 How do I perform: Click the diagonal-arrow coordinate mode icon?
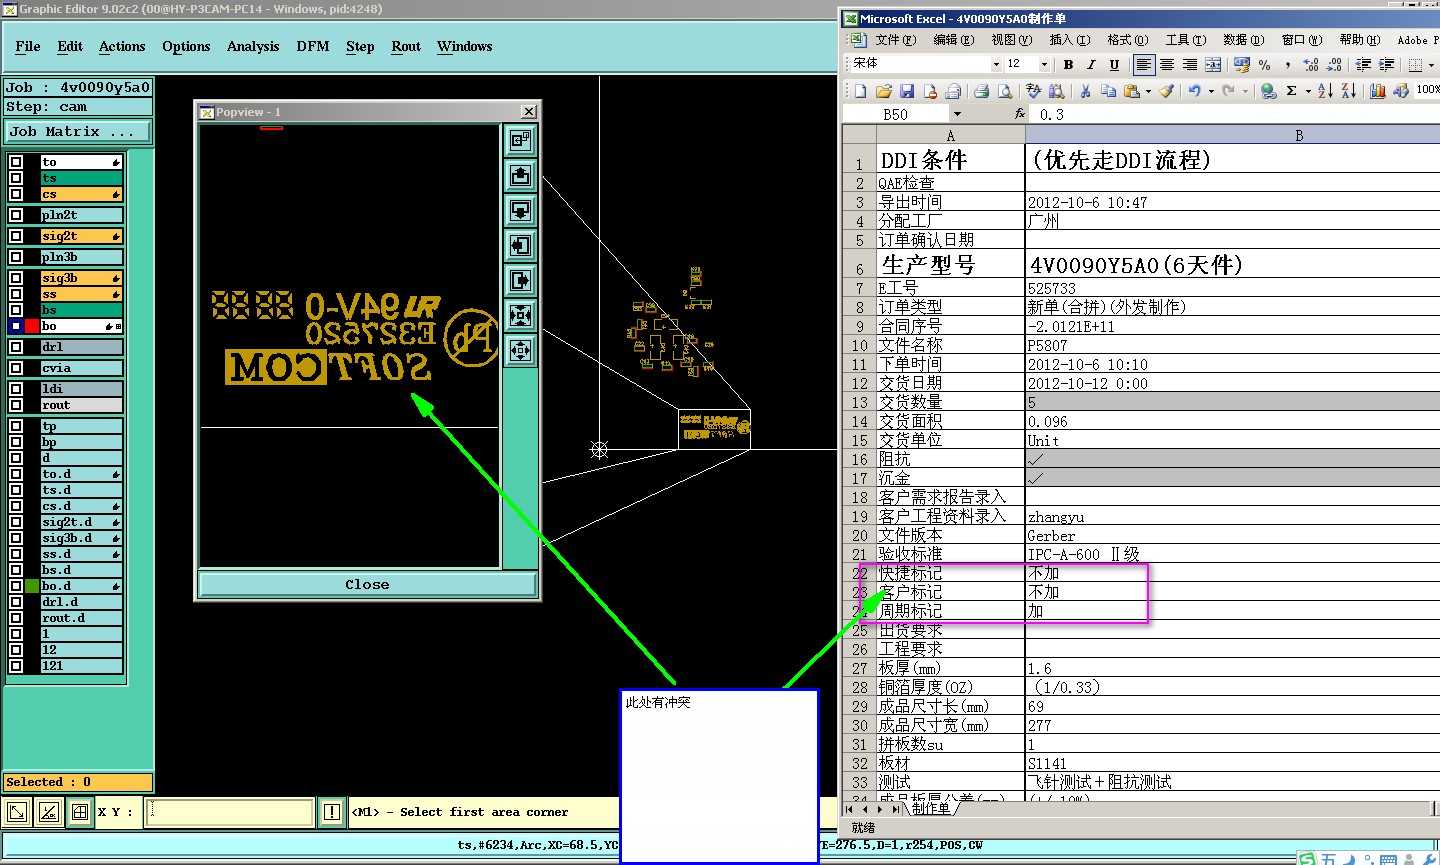tap(17, 812)
